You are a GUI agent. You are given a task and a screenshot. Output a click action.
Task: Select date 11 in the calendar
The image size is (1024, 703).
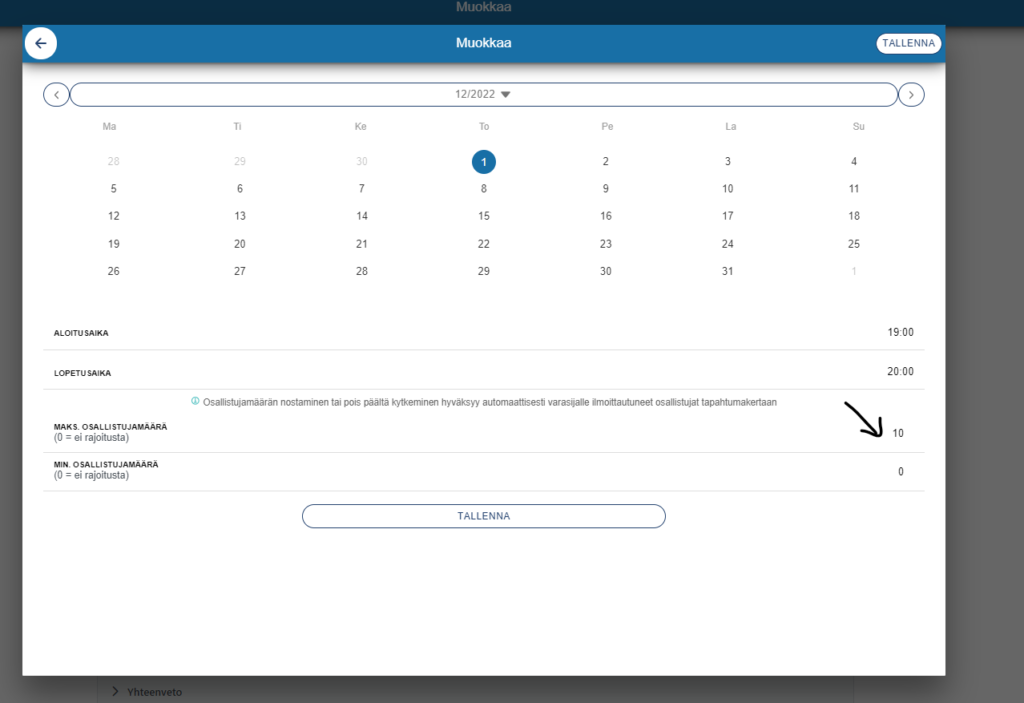(x=854, y=189)
